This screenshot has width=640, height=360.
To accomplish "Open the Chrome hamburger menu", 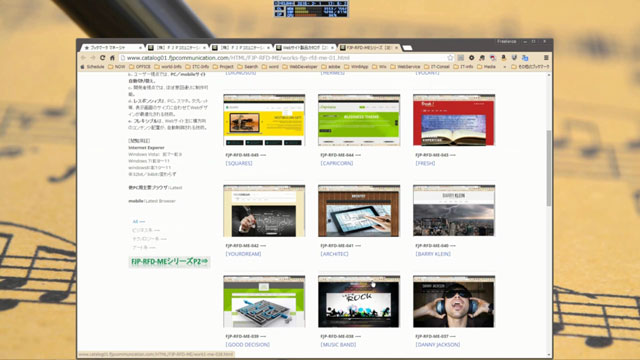I will (546, 58).
